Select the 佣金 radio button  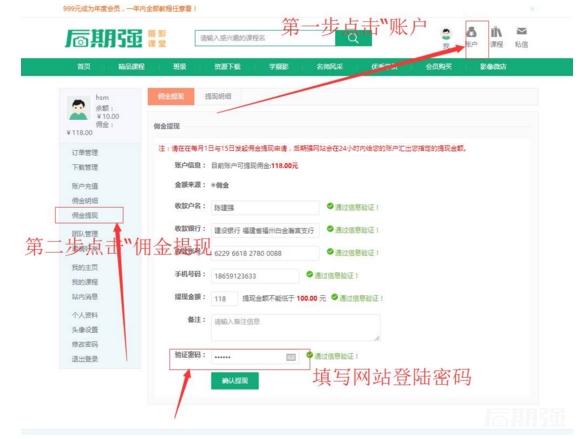coord(213,185)
